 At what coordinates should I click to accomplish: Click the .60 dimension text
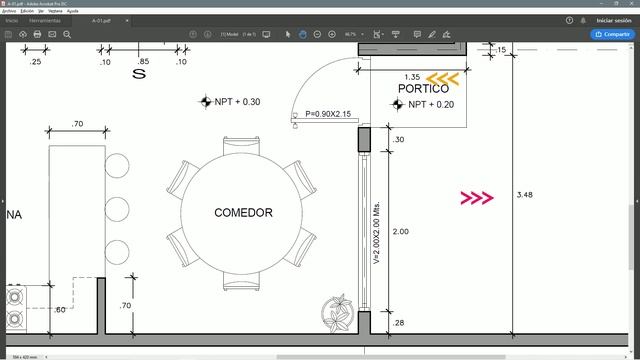click(60, 310)
